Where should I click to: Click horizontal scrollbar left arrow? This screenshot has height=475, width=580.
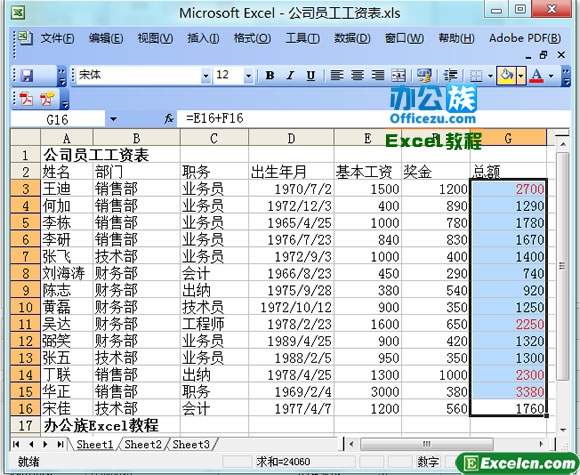coord(351,444)
